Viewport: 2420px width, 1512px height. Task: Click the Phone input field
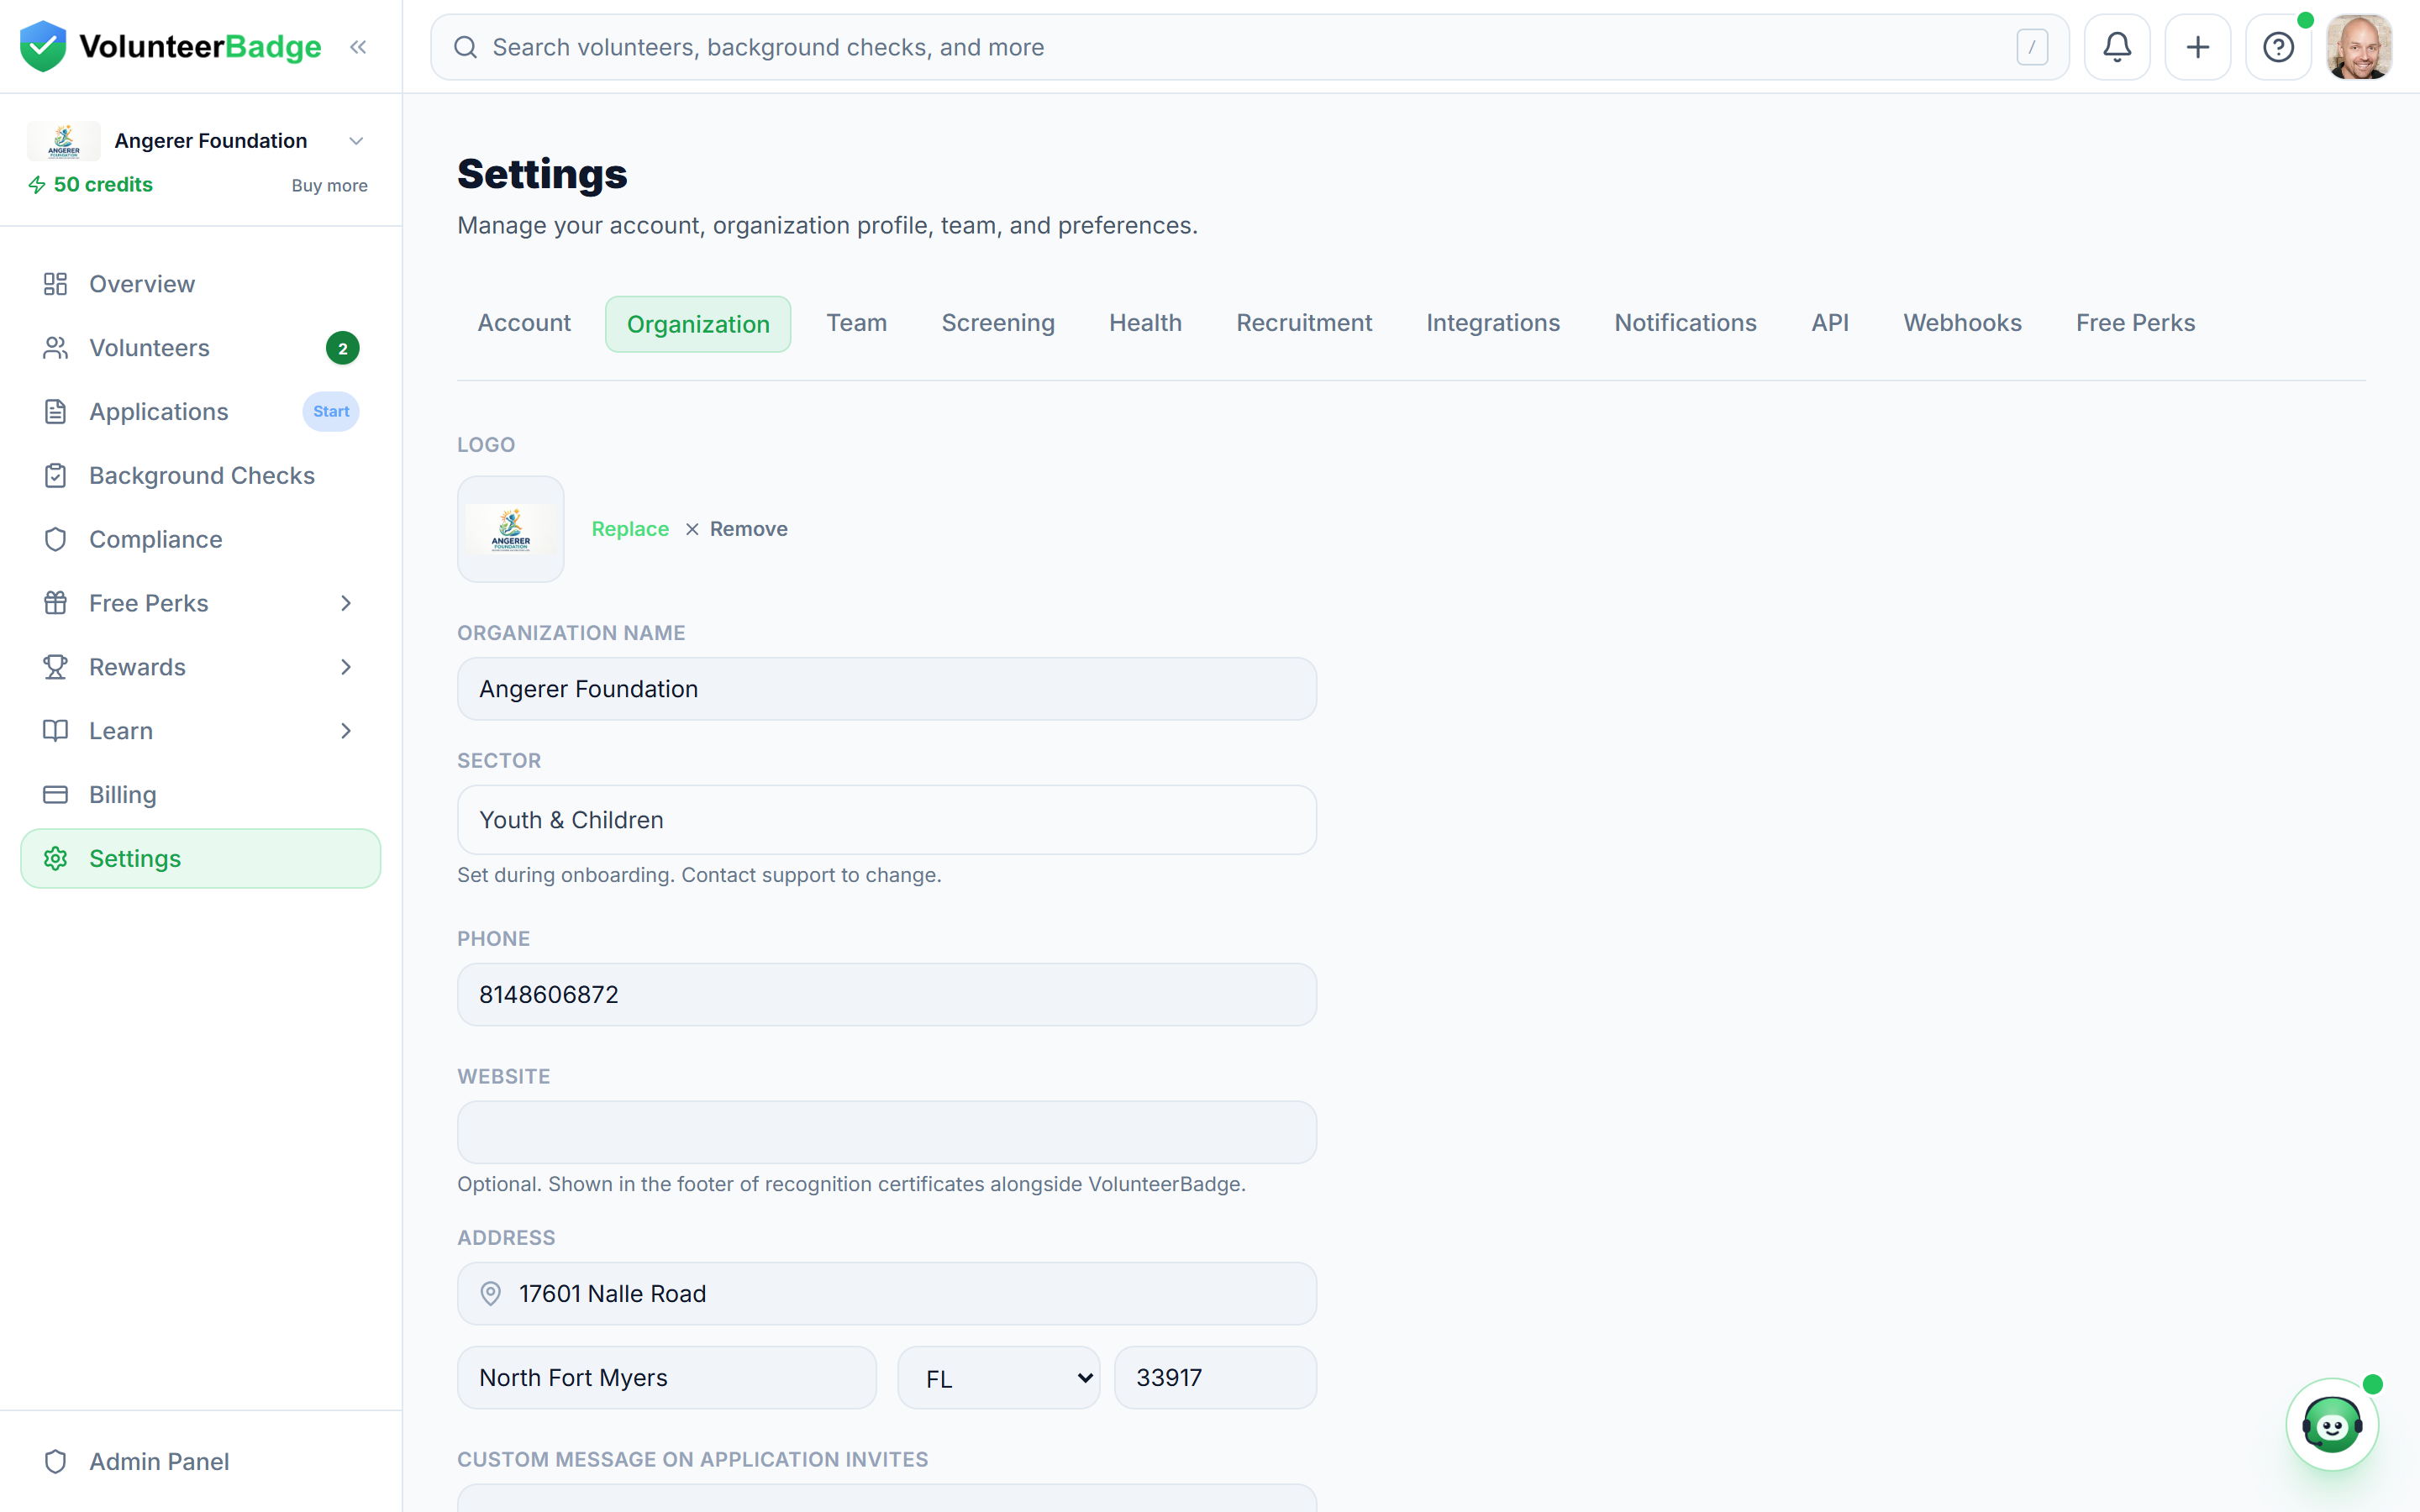[x=887, y=995]
